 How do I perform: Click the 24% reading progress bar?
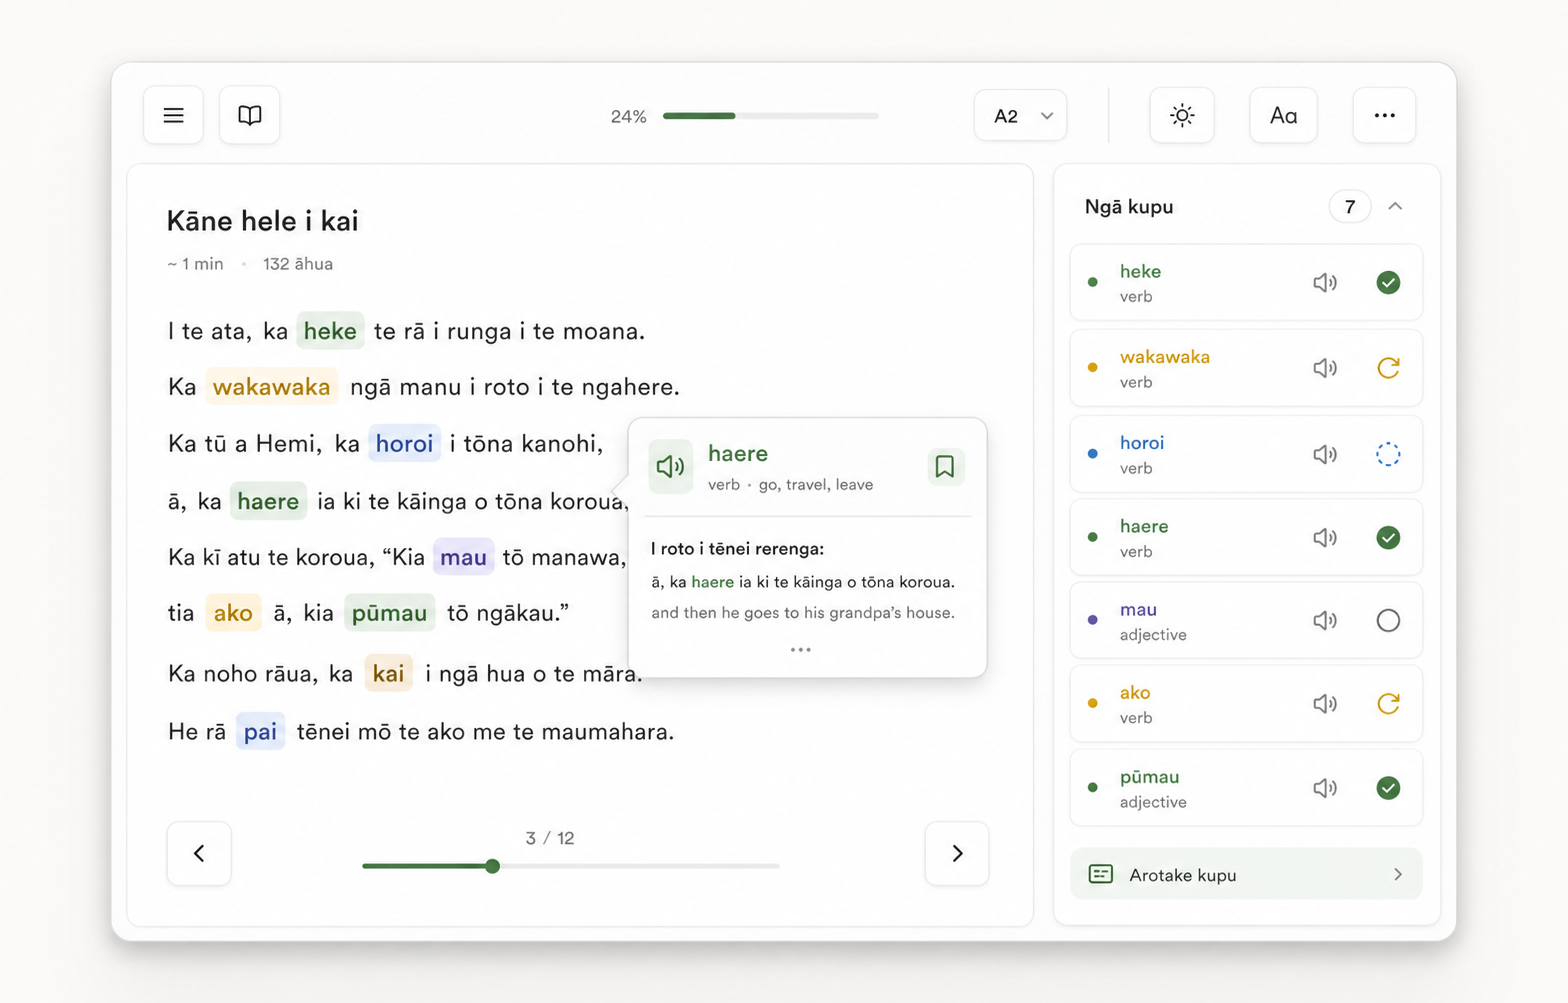click(770, 116)
